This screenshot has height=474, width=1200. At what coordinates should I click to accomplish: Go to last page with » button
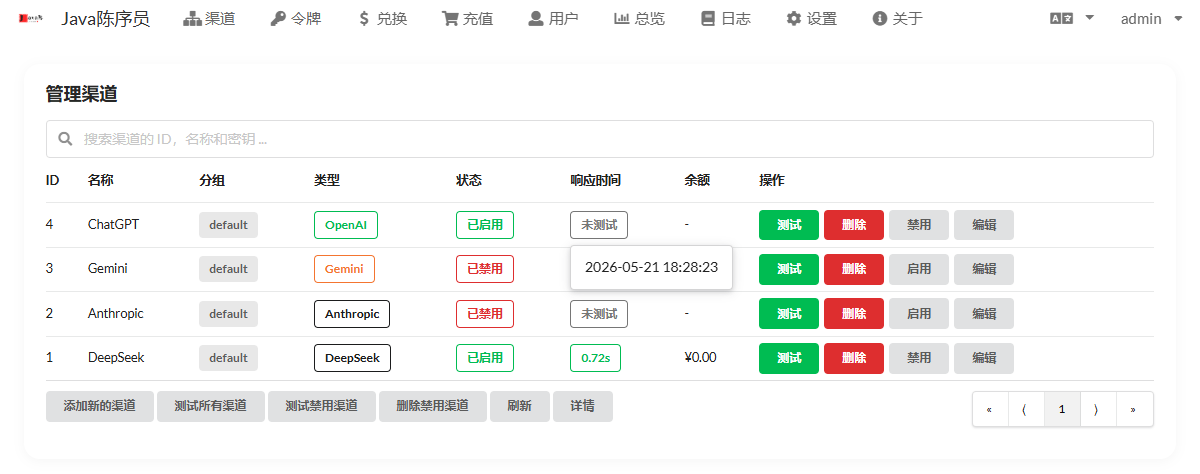(1134, 409)
